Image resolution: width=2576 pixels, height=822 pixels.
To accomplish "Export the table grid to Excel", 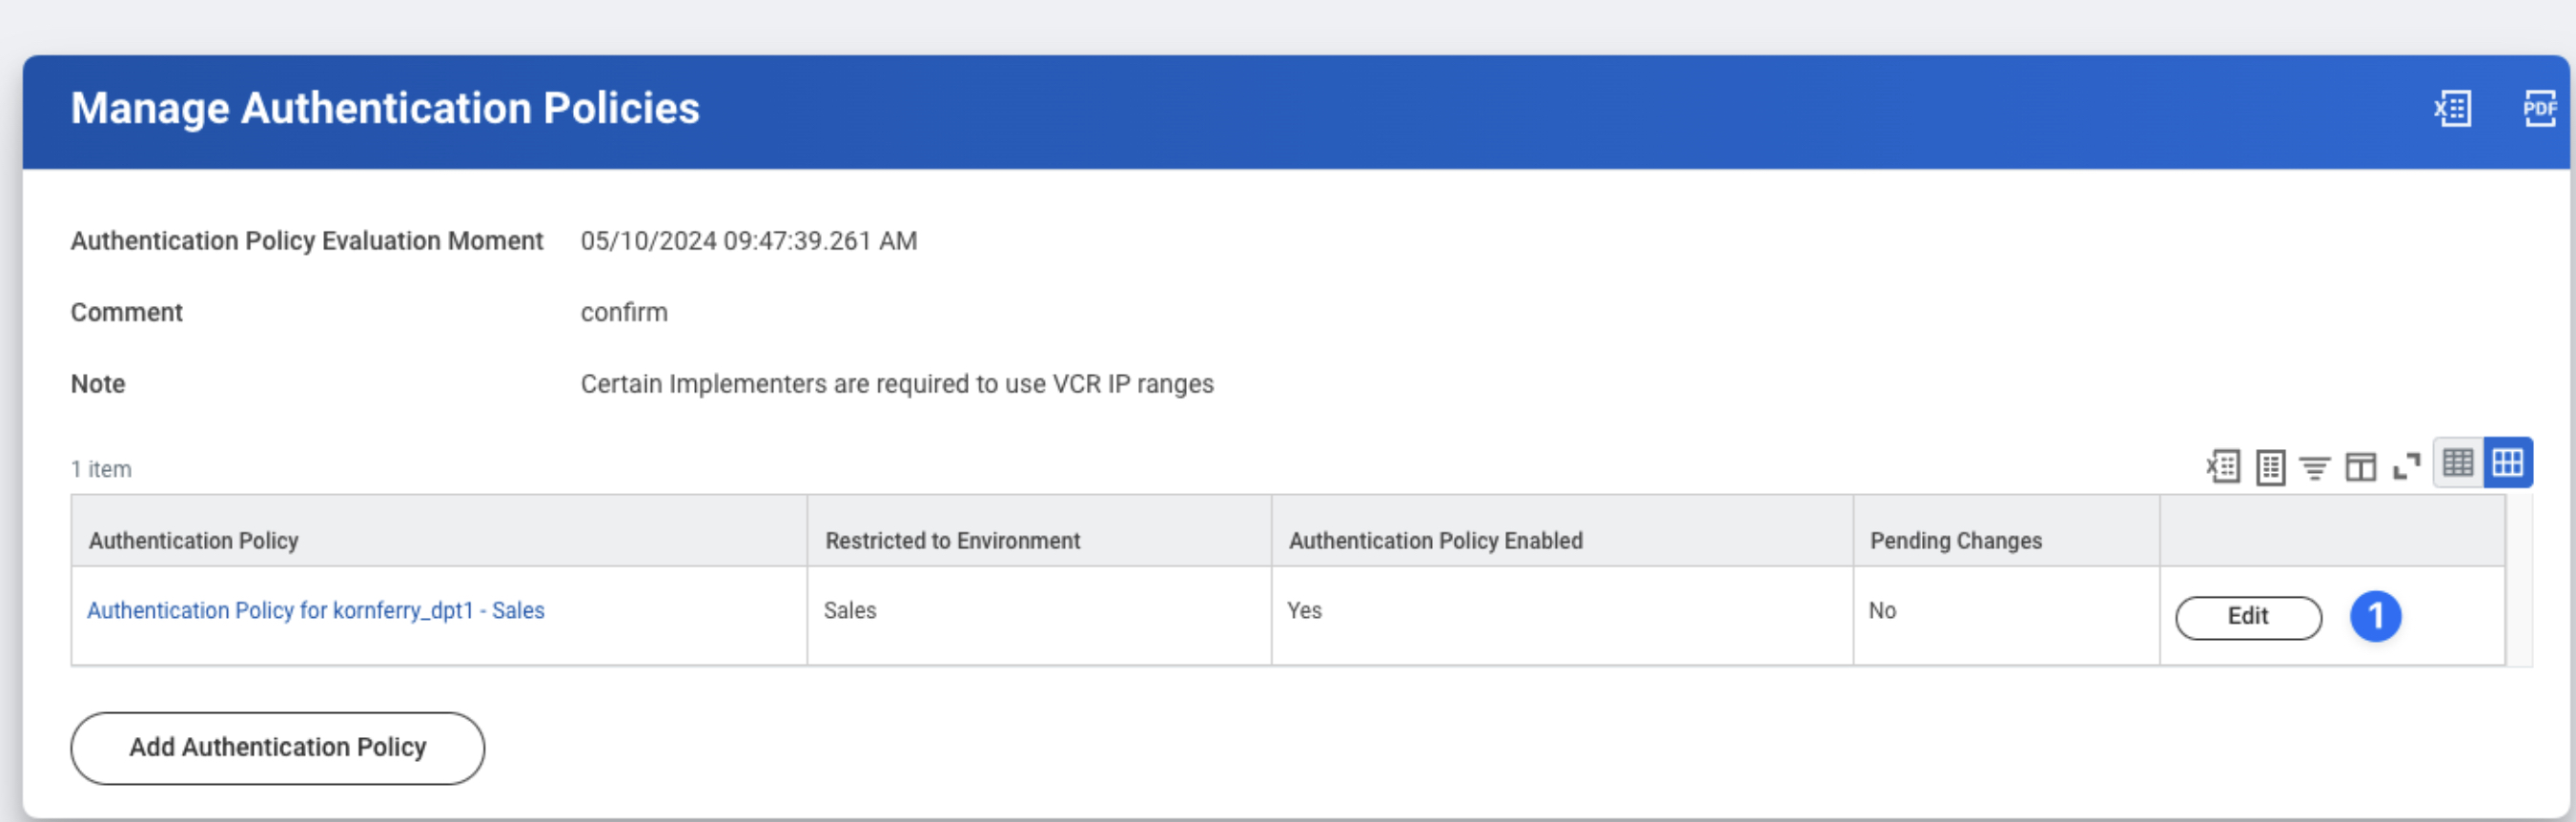I will pyautogui.click(x=2223, y=466).
